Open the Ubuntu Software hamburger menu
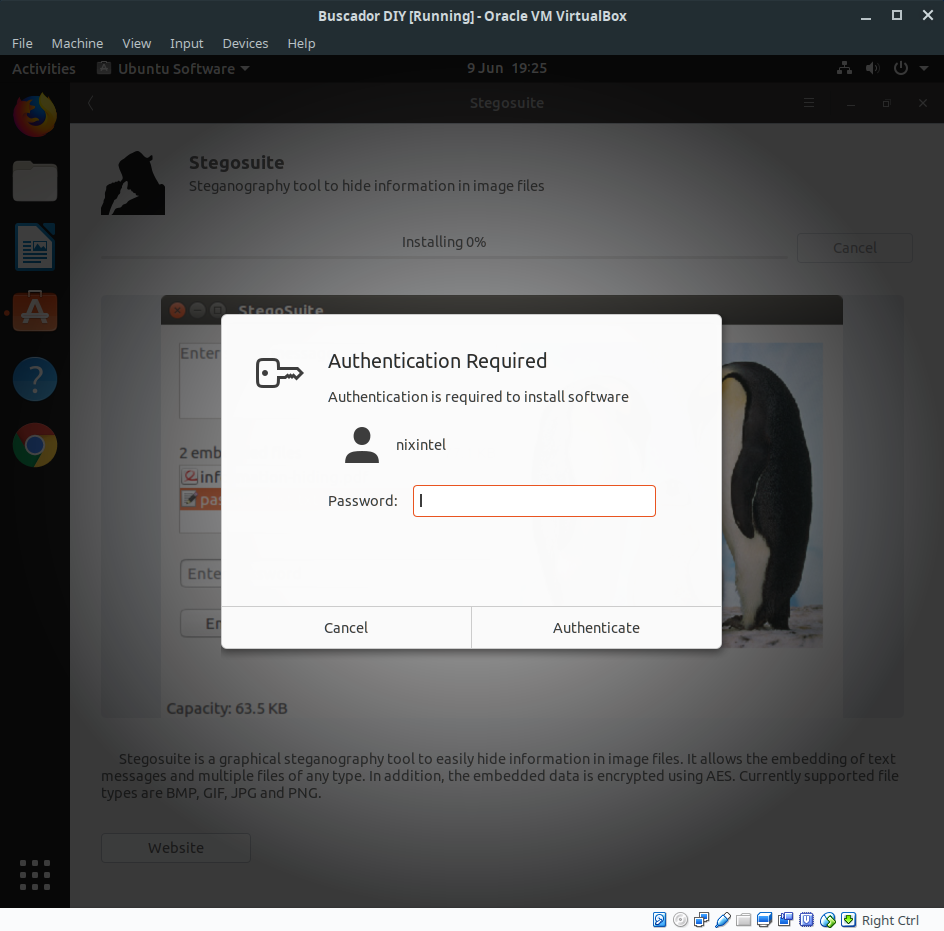 [x=809, y=103]
